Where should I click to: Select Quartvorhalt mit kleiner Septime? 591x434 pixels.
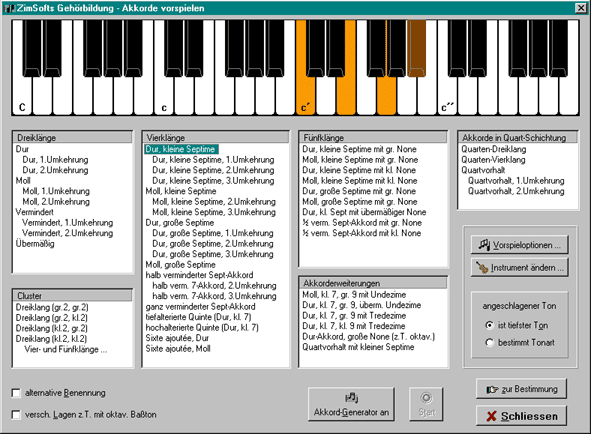click(358, 347)
